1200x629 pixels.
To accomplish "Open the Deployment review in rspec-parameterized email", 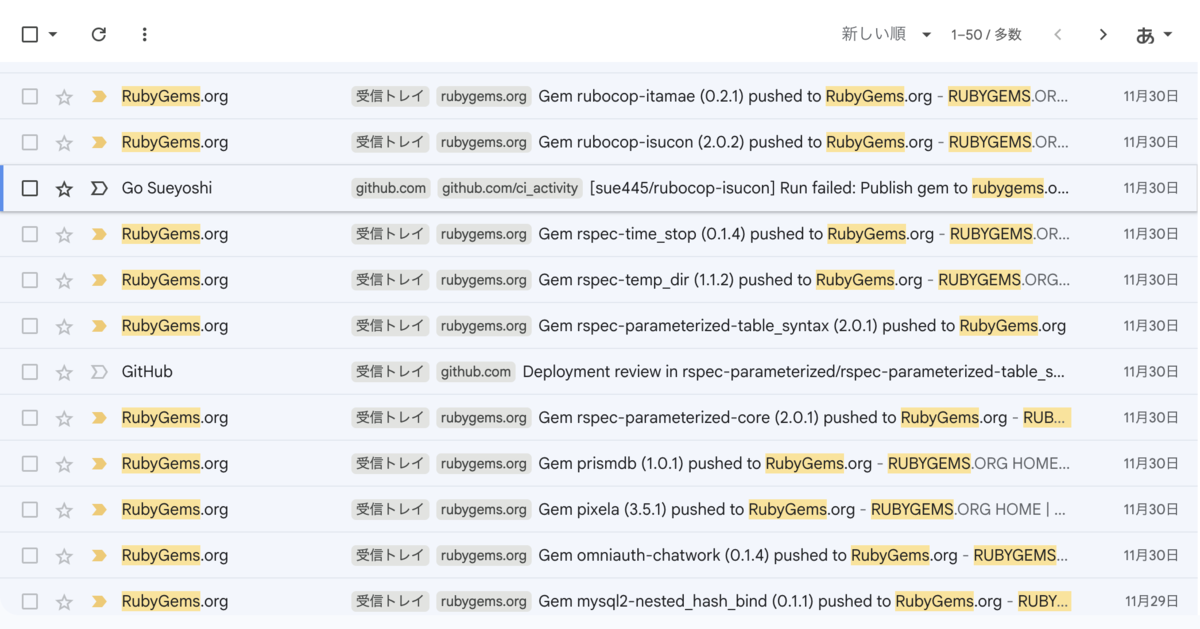I will 794,372.
